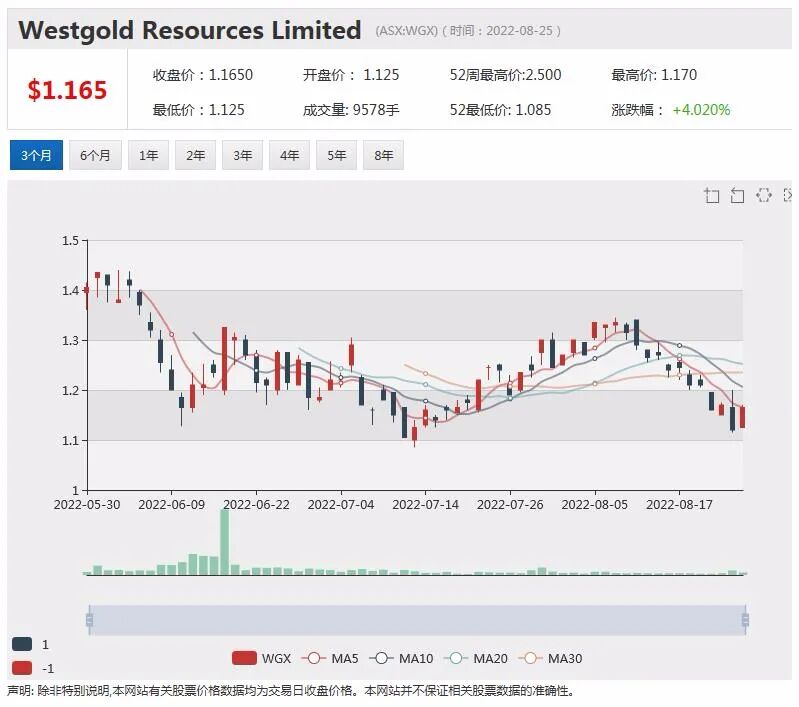Switch to the 4年 range tab
Image resolution: width=799 pixels, height=707 pixels.
pos(289,155)
